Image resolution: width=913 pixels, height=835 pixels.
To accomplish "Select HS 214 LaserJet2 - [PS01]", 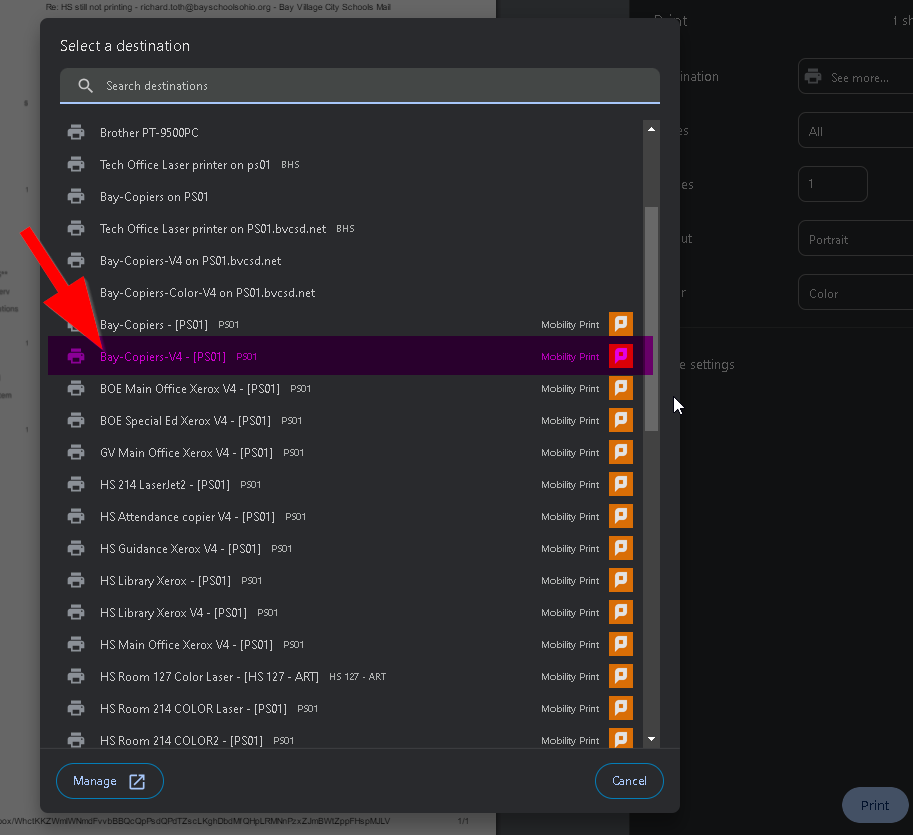I will click(350, 484).
